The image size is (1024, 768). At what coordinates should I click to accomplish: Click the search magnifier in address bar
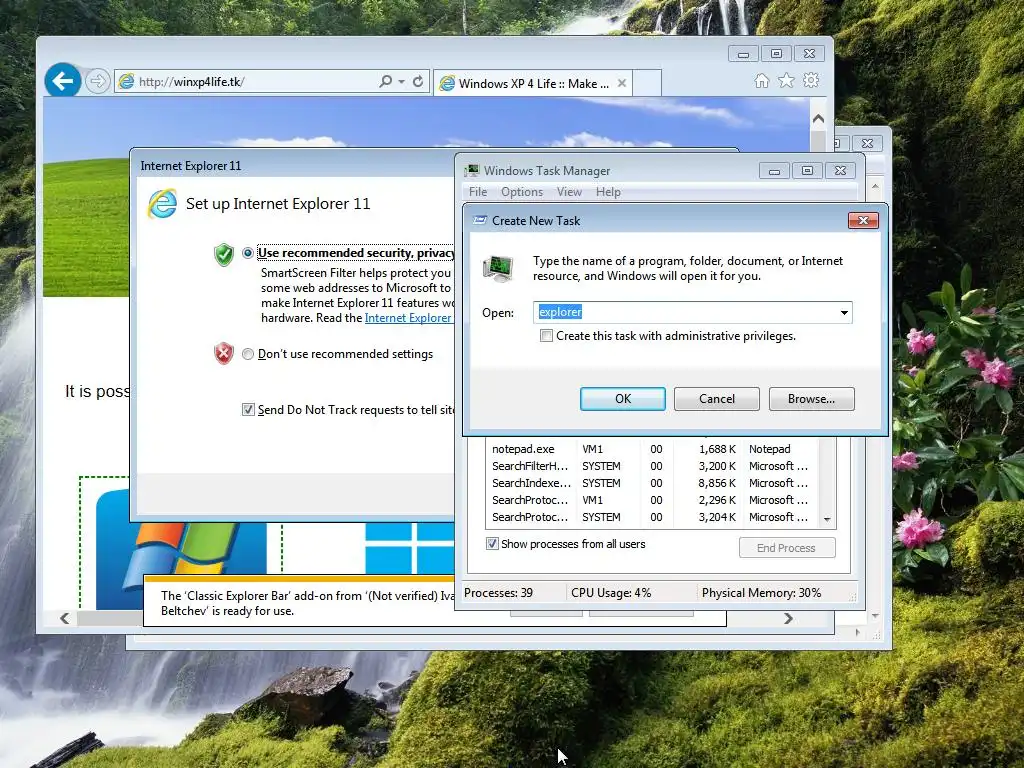(386, 81)
